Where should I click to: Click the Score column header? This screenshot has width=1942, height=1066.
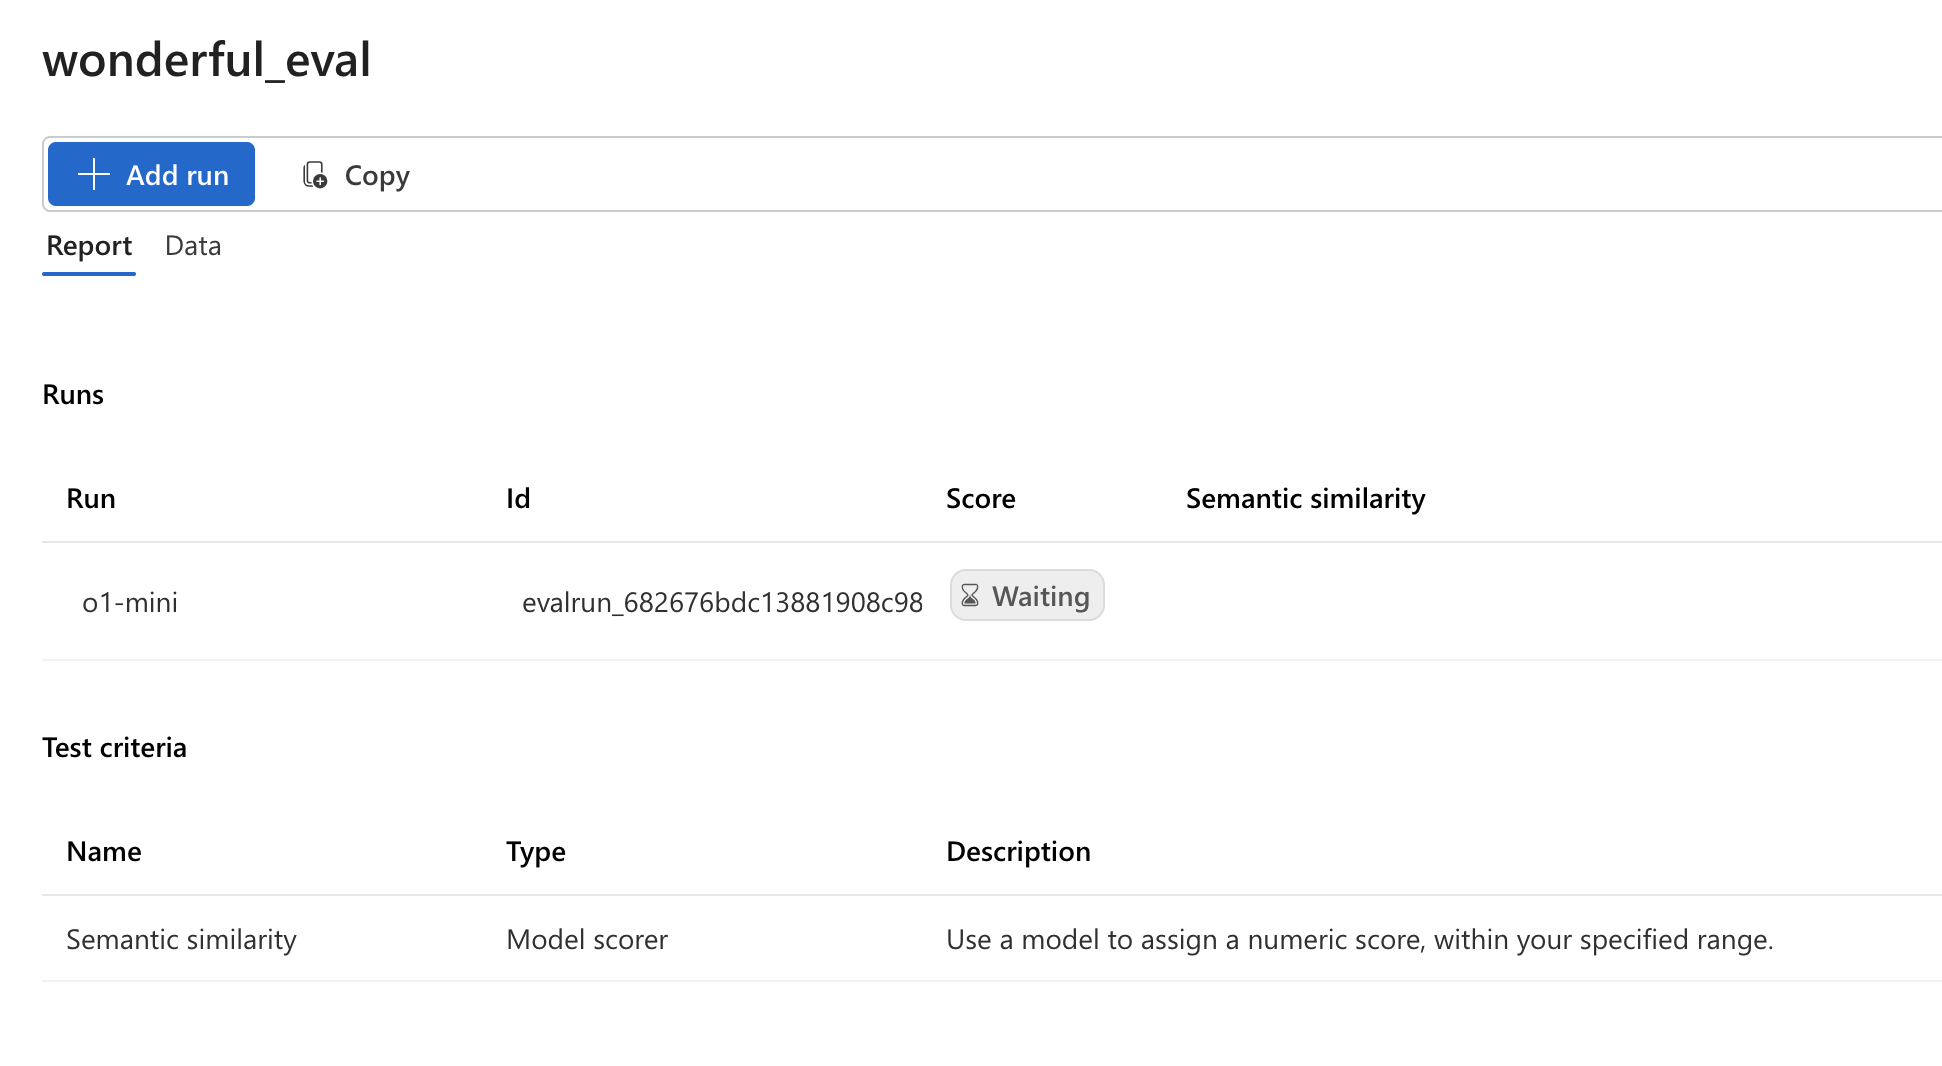[980, 498]
